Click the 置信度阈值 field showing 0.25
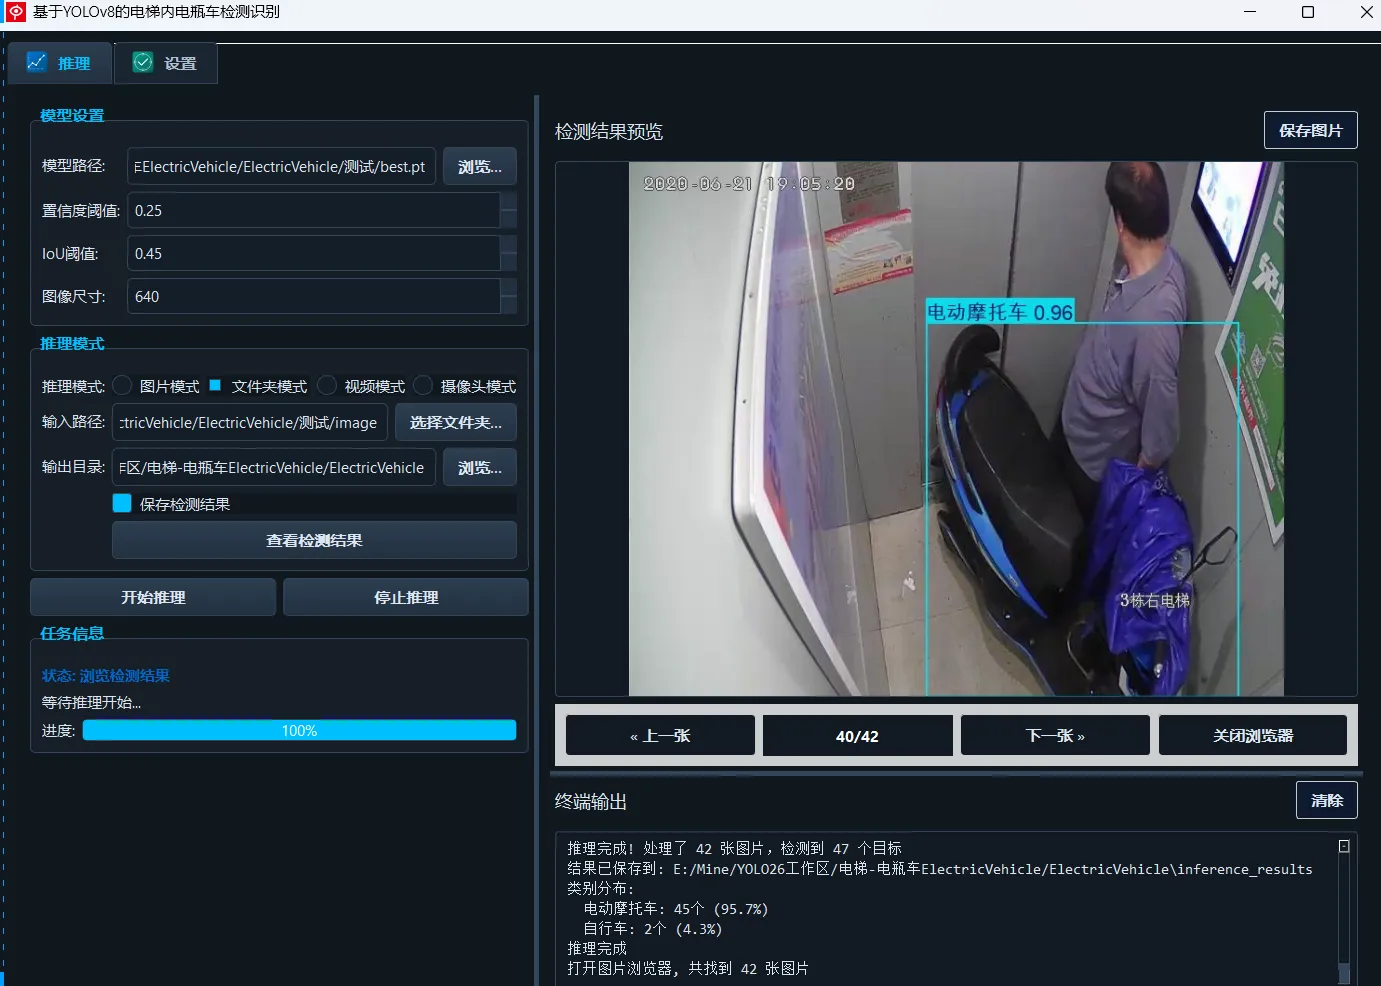Image resolution: width=1381 pixels, height=986 pixels. pyautogui.click(x=313, y=210)
